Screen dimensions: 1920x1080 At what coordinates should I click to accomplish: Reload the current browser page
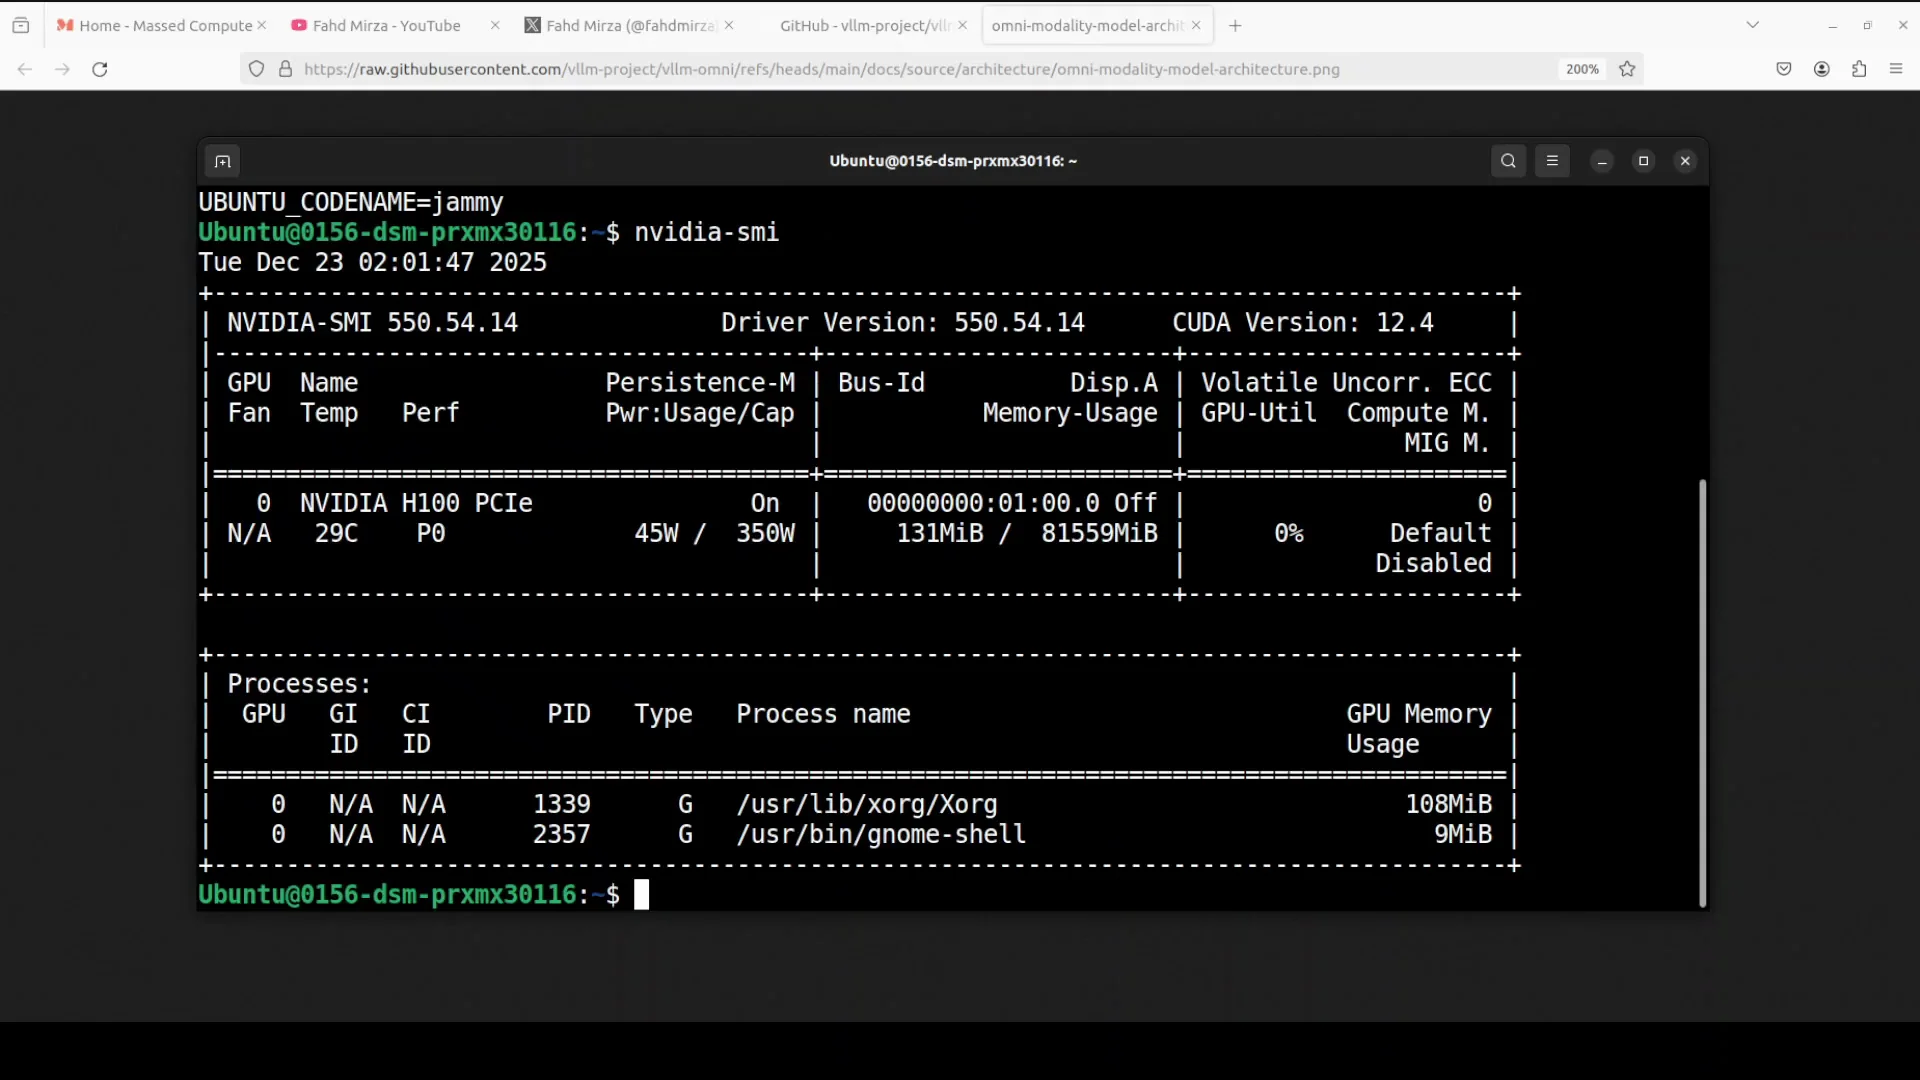point(100,69)
